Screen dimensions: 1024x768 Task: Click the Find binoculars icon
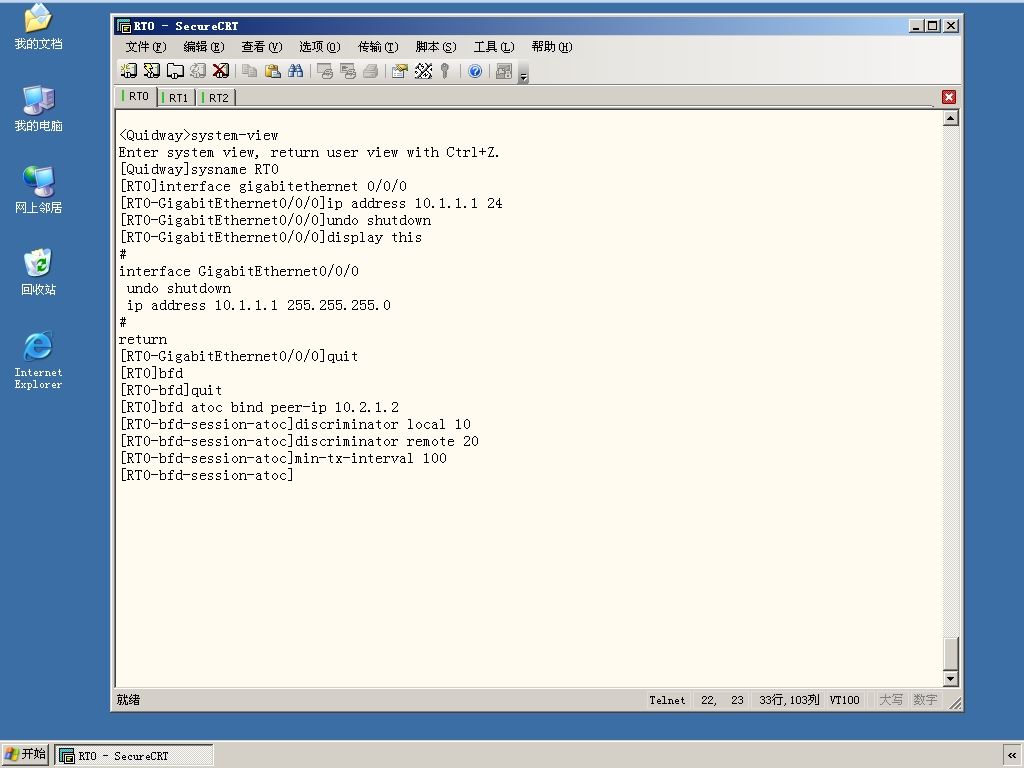coord(295,71)
